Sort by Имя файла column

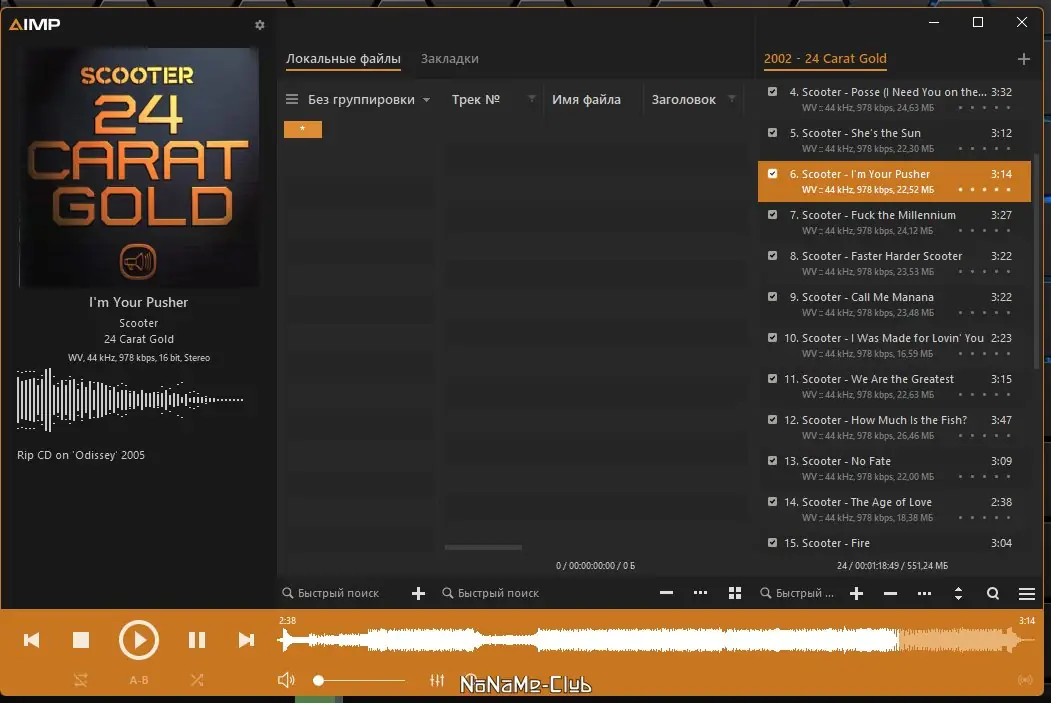pyautogui.click(x=586, y=100)
